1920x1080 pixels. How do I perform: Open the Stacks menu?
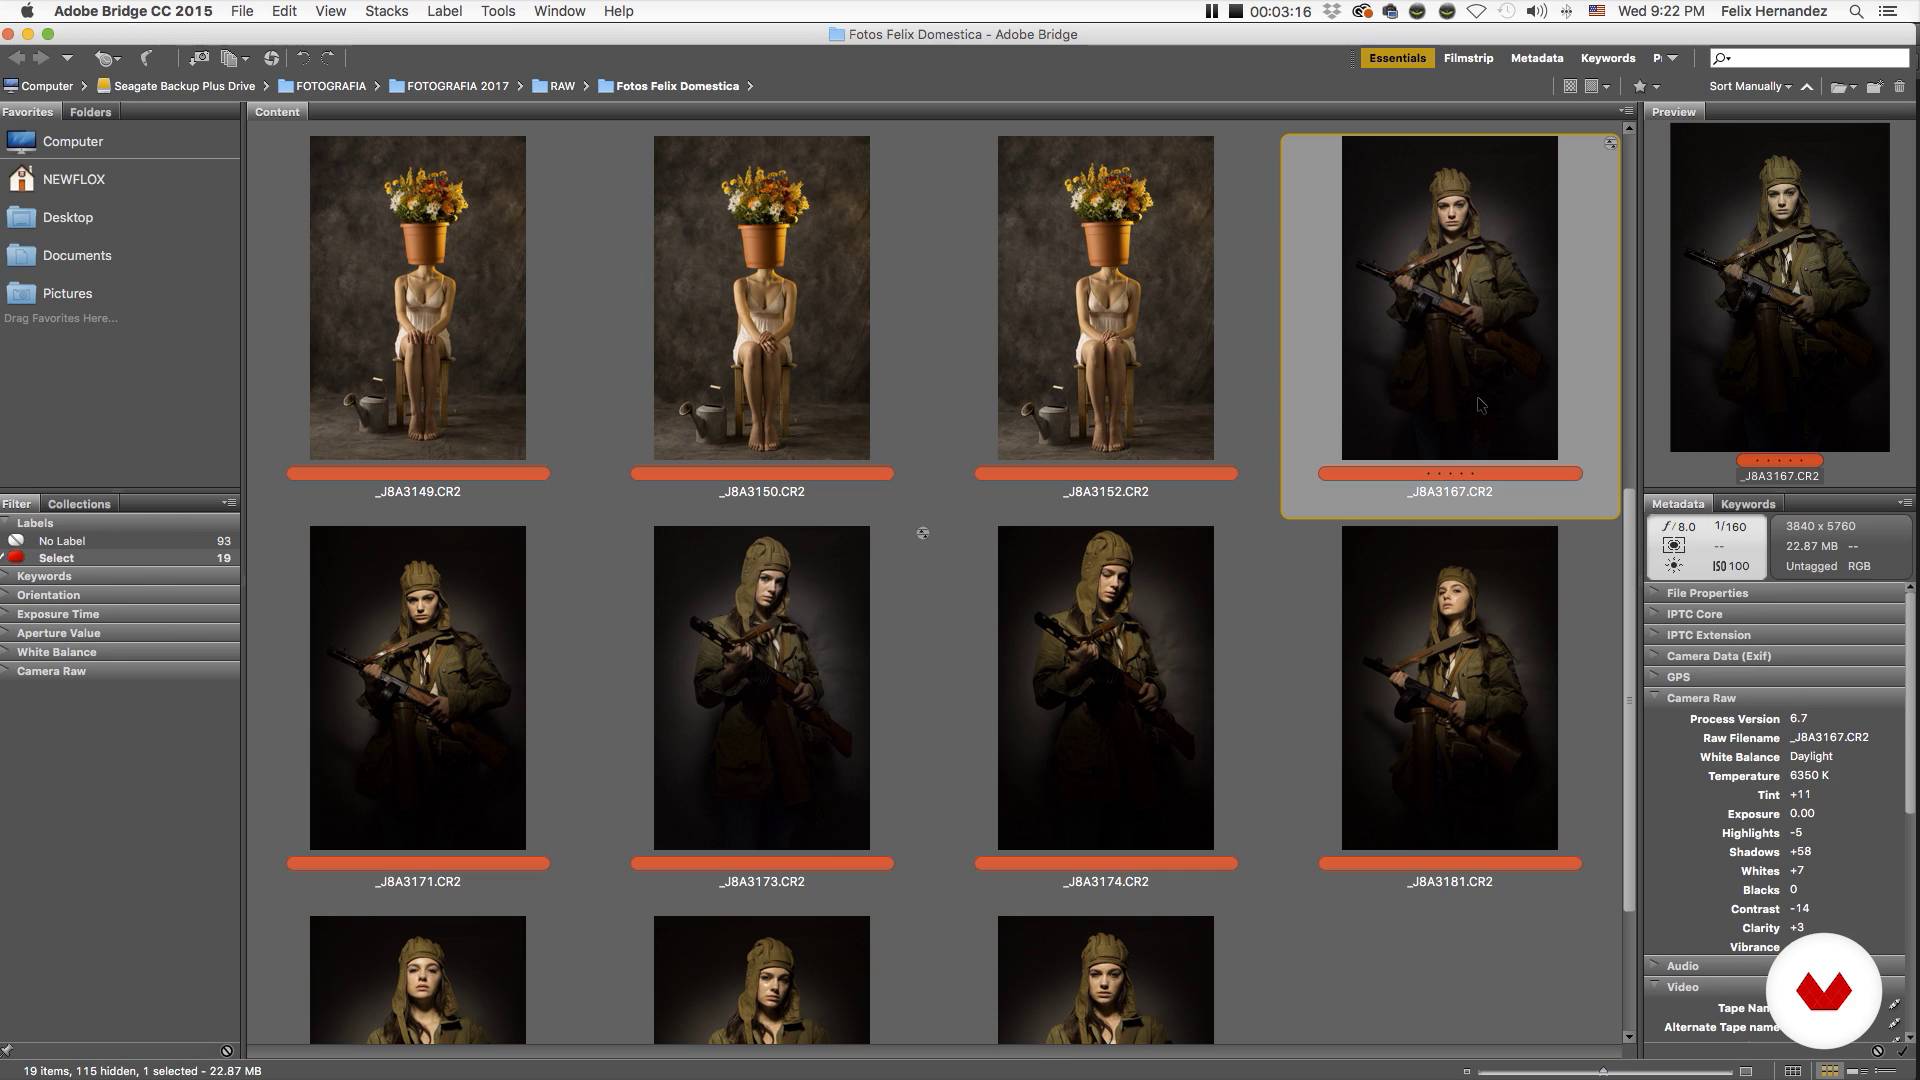[386, 11]
